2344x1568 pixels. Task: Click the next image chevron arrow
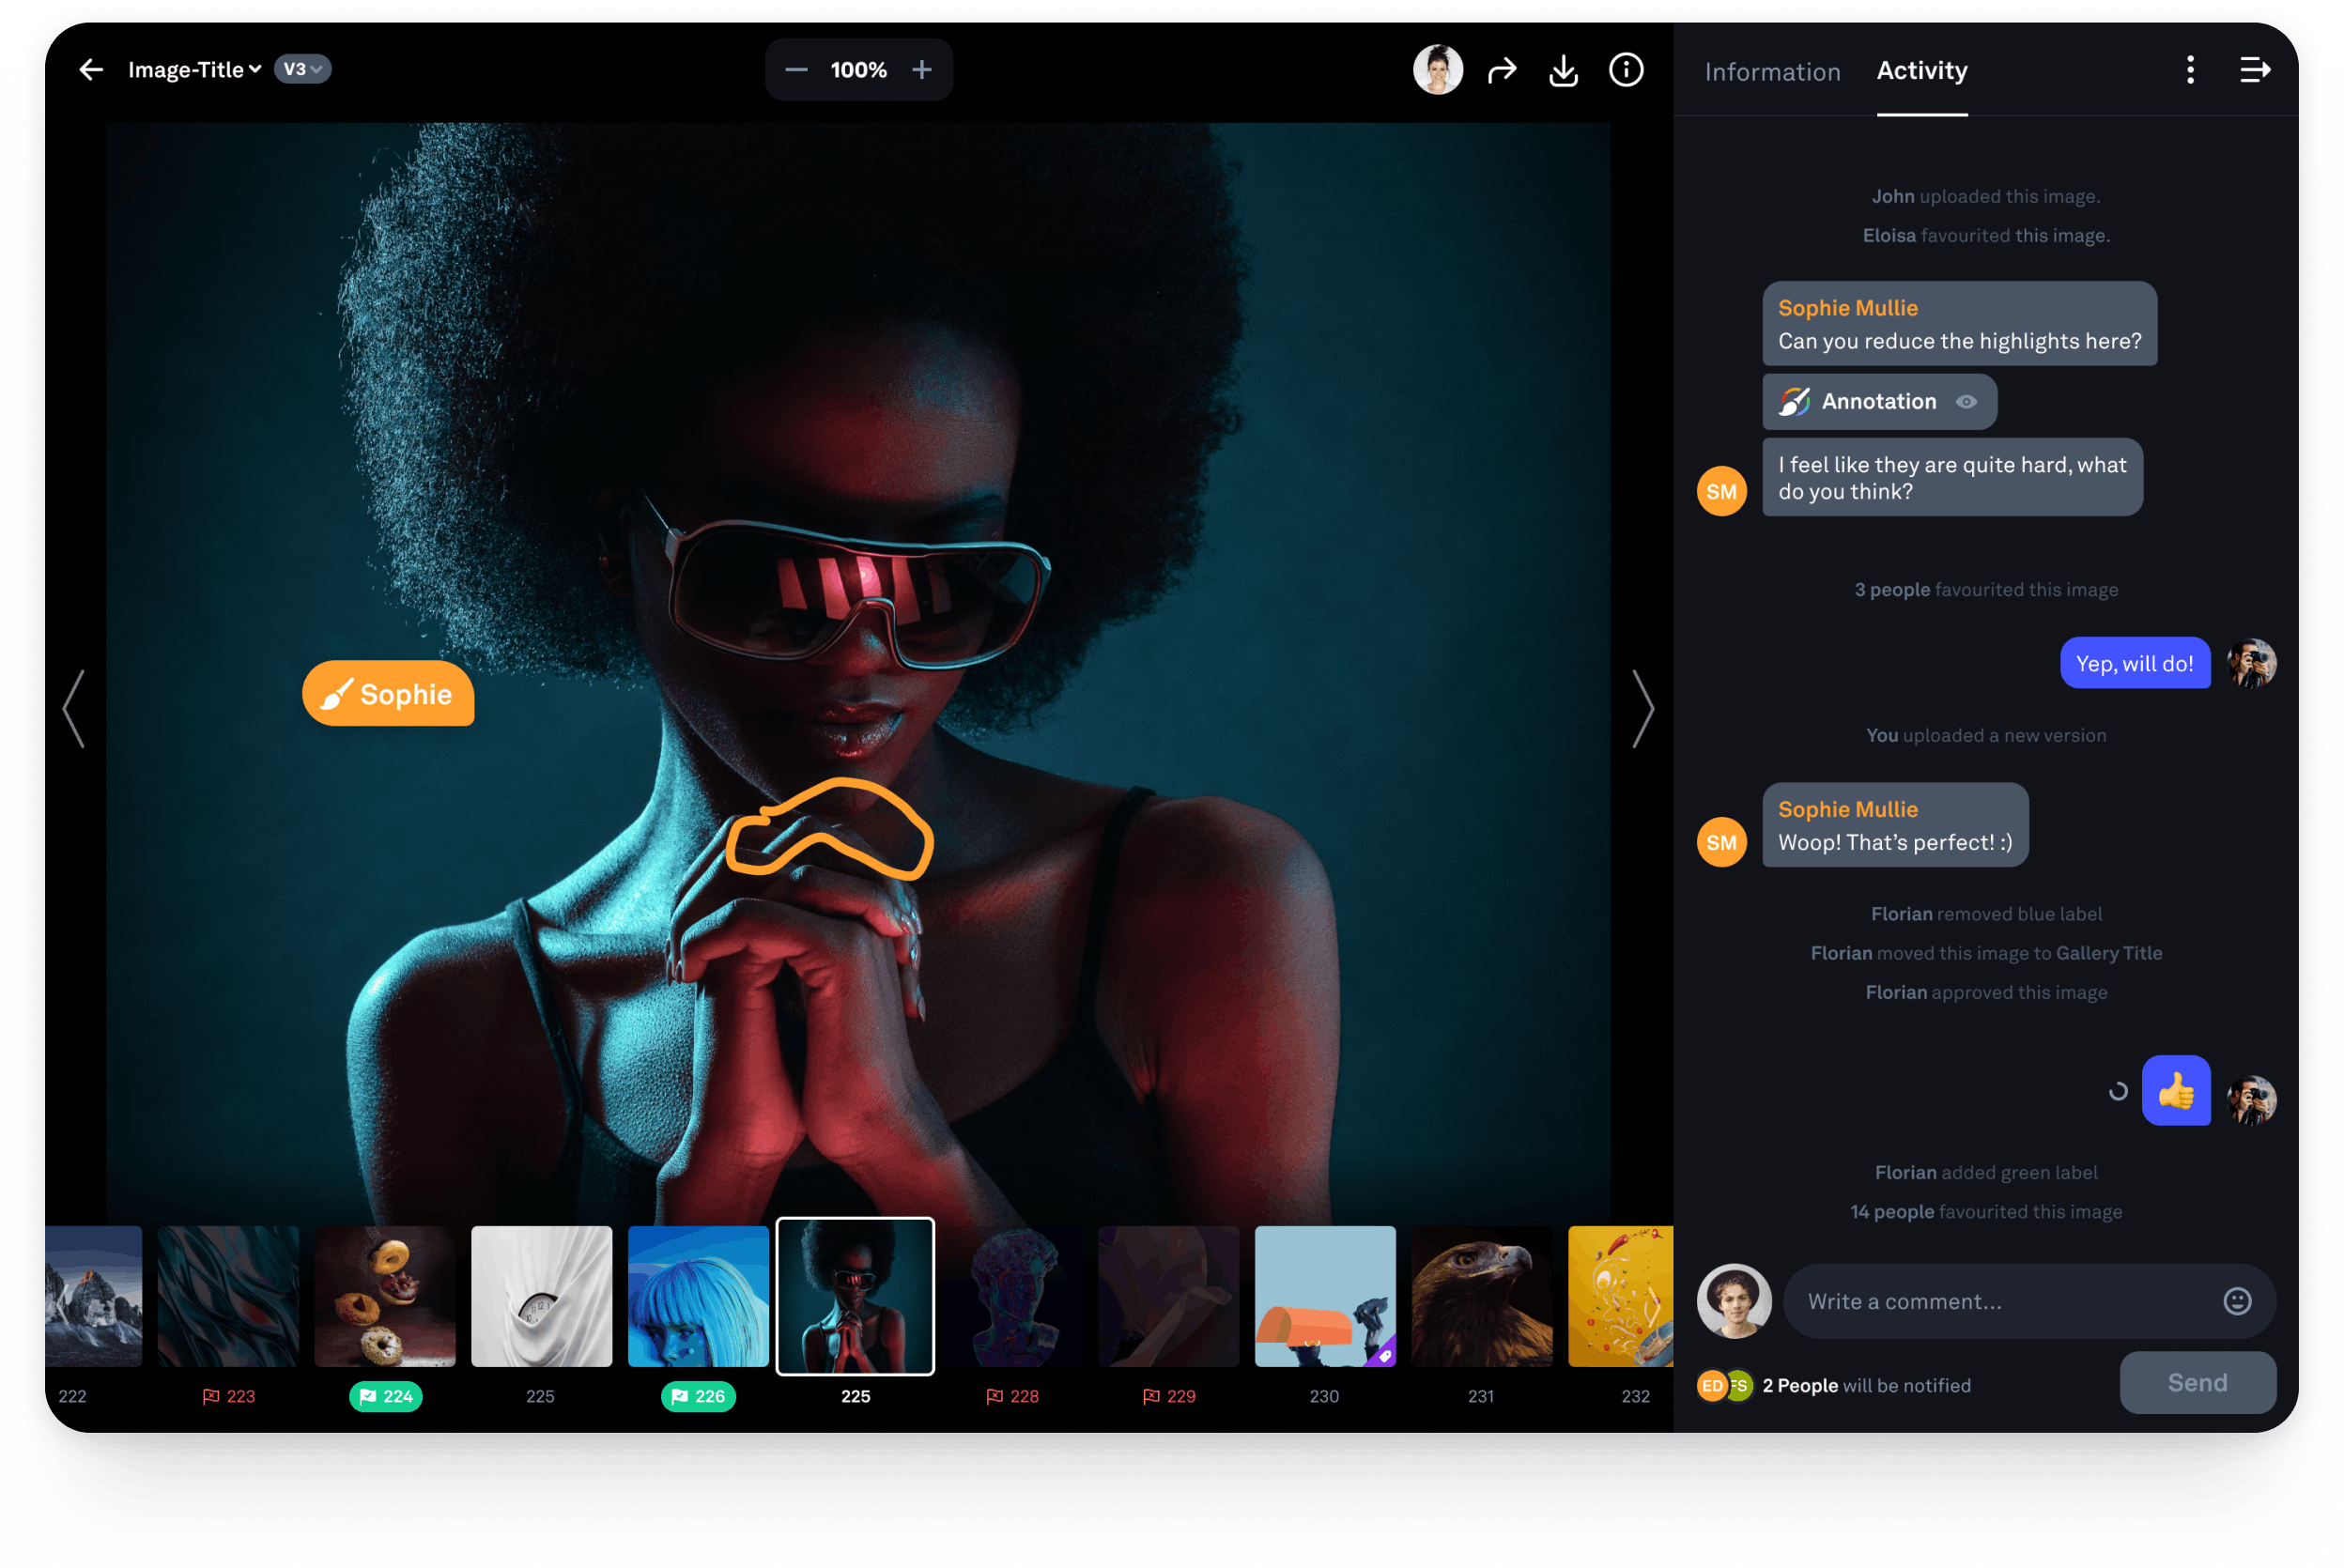coord(1643,708)
